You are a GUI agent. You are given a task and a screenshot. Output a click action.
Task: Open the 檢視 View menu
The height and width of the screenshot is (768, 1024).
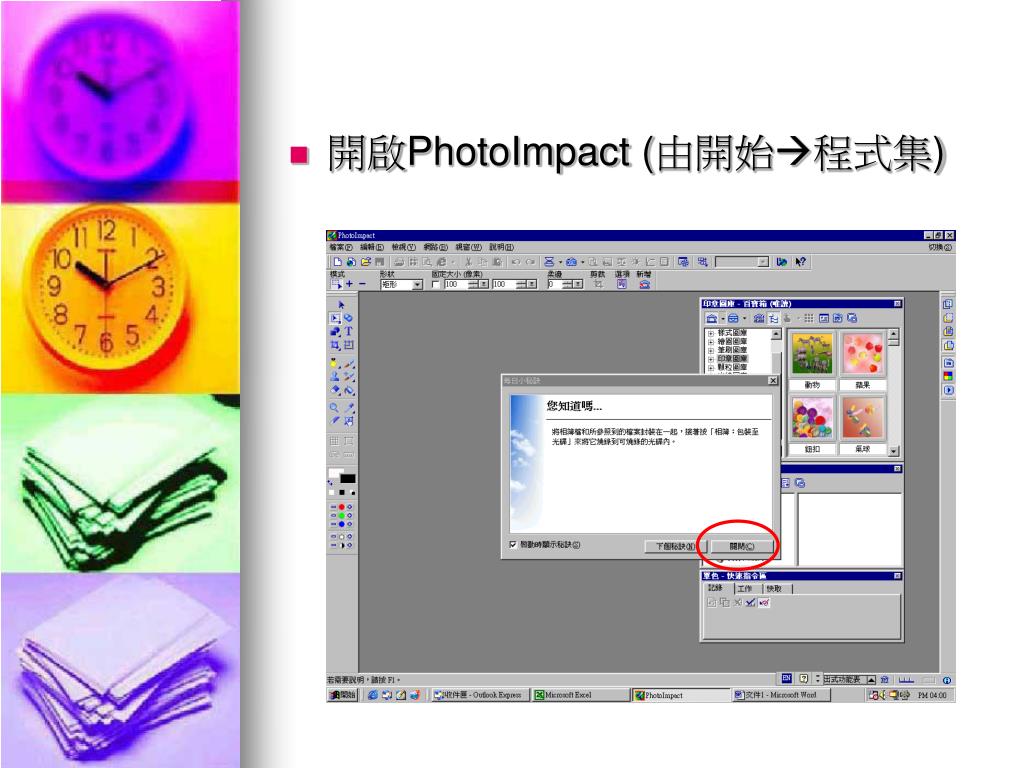(404, 248)
